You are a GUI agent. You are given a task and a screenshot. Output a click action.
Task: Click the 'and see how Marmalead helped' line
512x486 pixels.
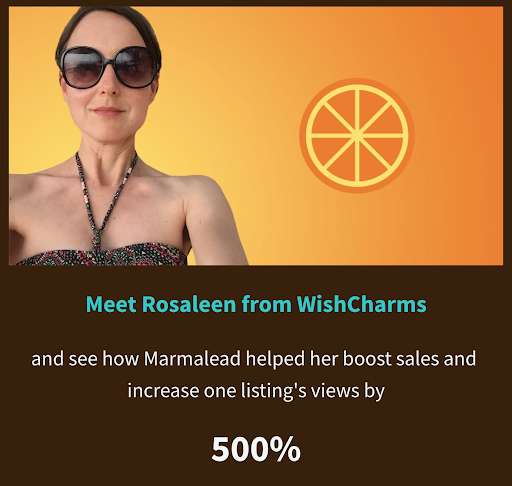coord(254,359)
